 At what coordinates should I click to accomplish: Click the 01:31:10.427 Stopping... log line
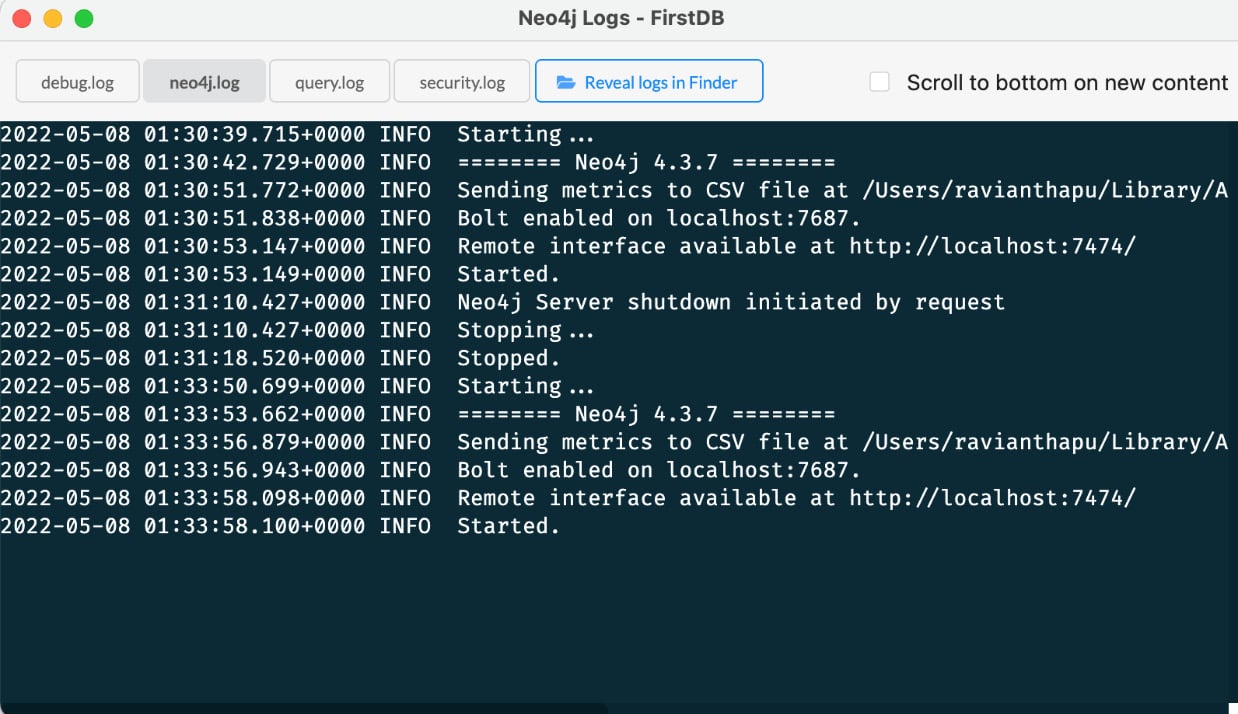click(x=297, y=330)
